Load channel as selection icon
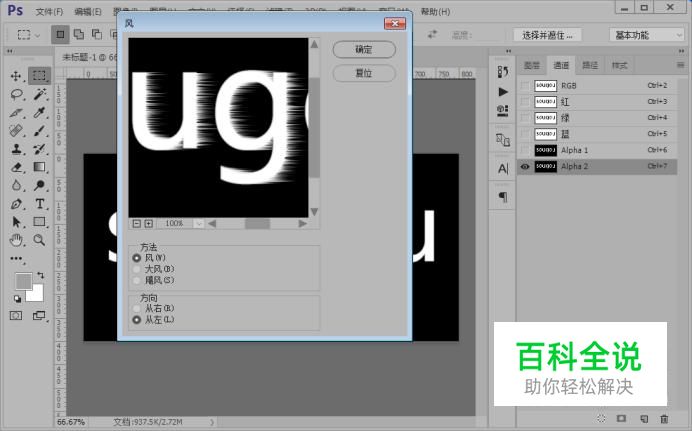692x431 pixels. click(601, 418)
